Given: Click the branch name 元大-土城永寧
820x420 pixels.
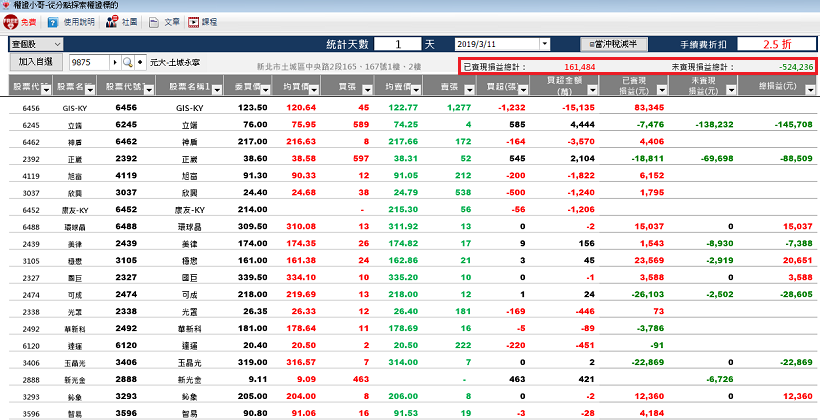Looking at the screenshot, I should click(x=174, y=62).
